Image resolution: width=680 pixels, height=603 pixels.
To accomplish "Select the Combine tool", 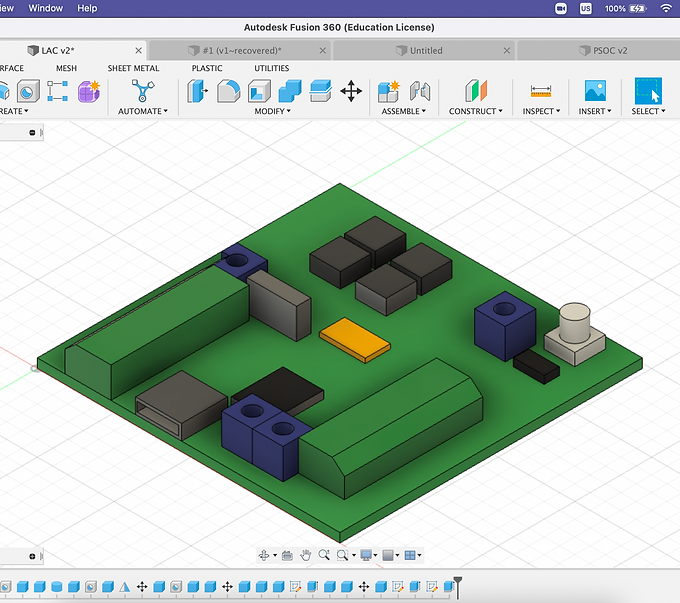I will 290,91.
